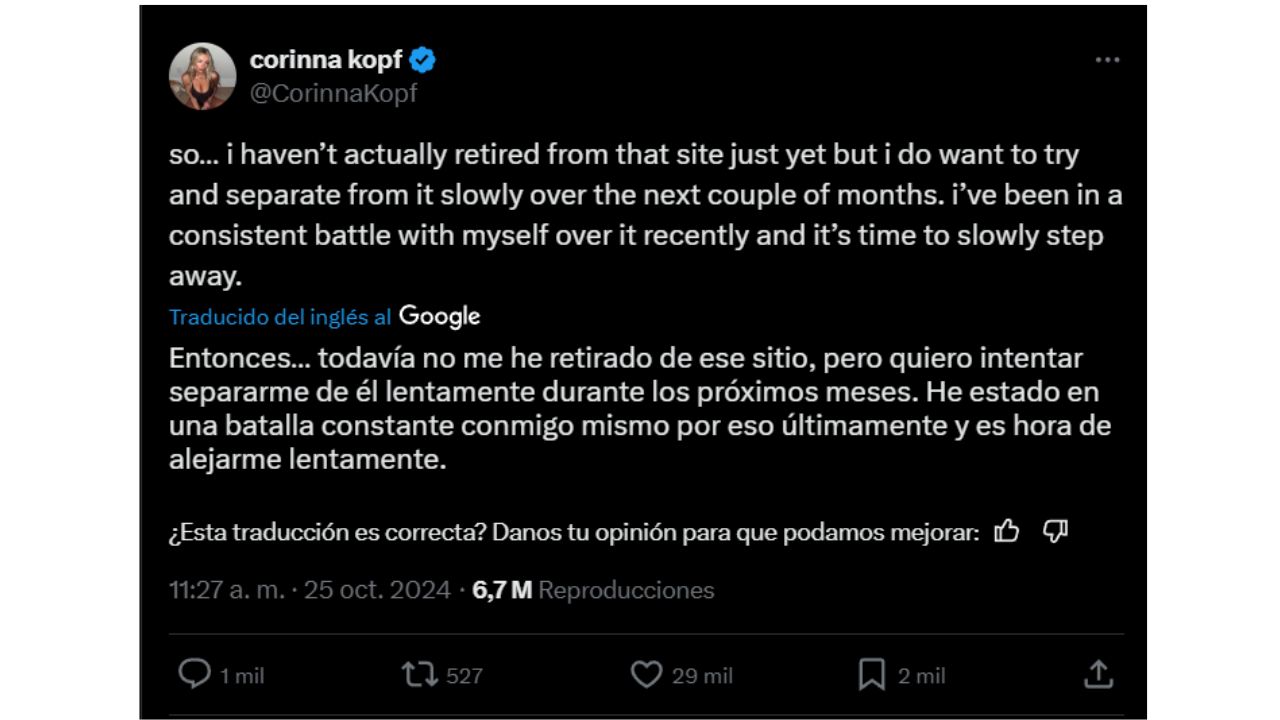Give positive translation feedback with thumbs up
Image resolution: width=1280 pixels, height=720 pixels.
click(x=1007, y=531)
